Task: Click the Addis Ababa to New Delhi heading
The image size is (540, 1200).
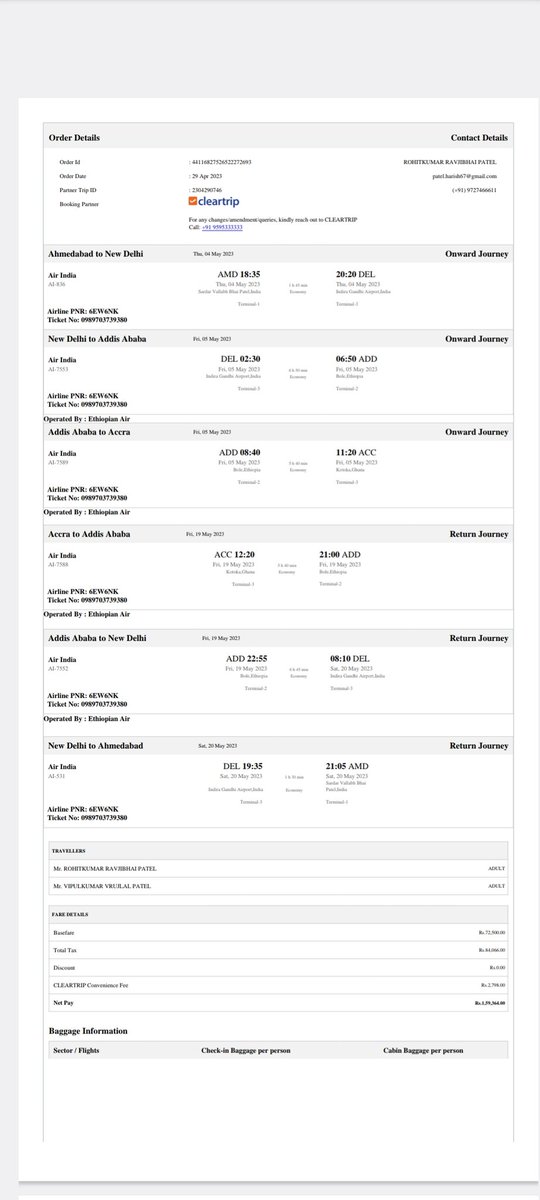Action: tap(97, 637)
